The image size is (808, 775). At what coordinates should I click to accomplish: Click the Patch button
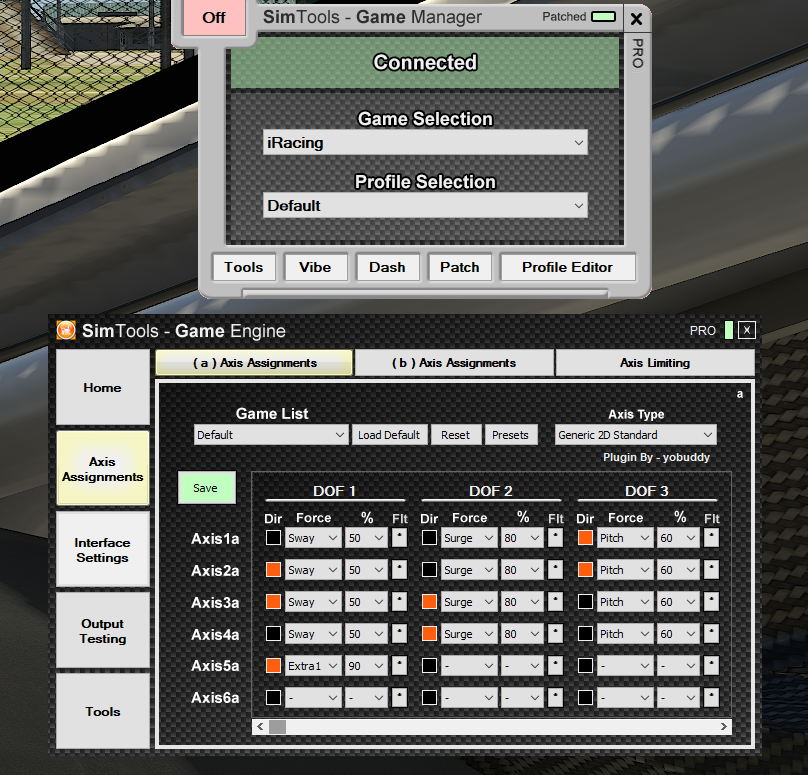pyautogui.click(x=460, y=267)
